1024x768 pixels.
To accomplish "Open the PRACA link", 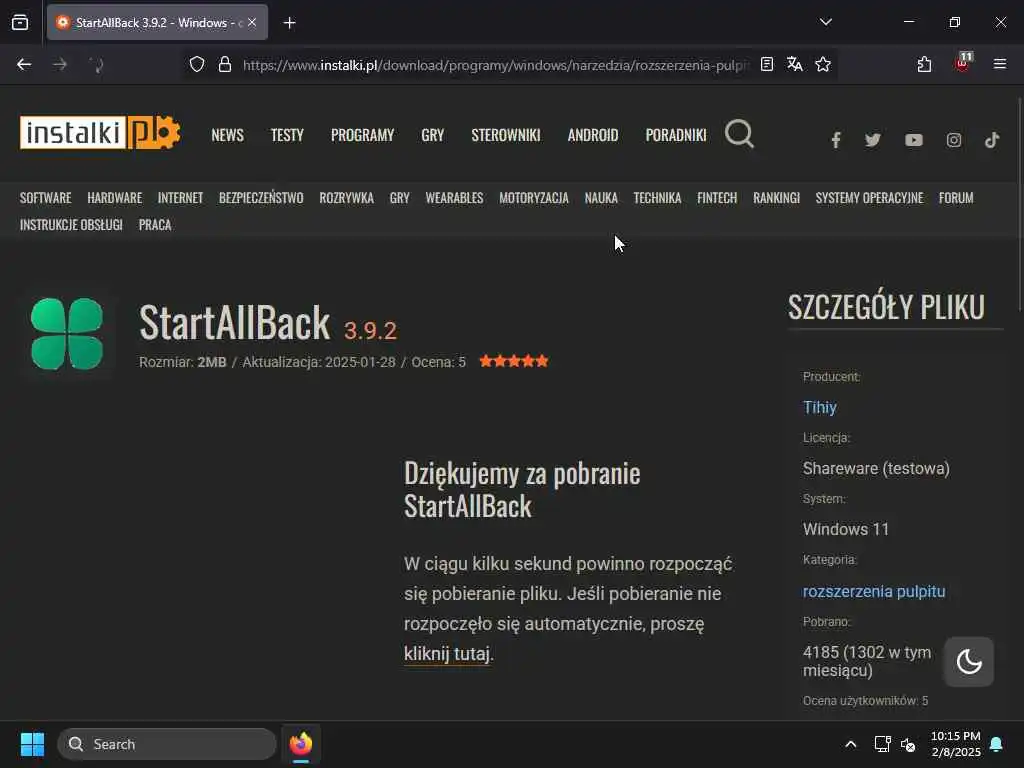I will click(155, 225).
